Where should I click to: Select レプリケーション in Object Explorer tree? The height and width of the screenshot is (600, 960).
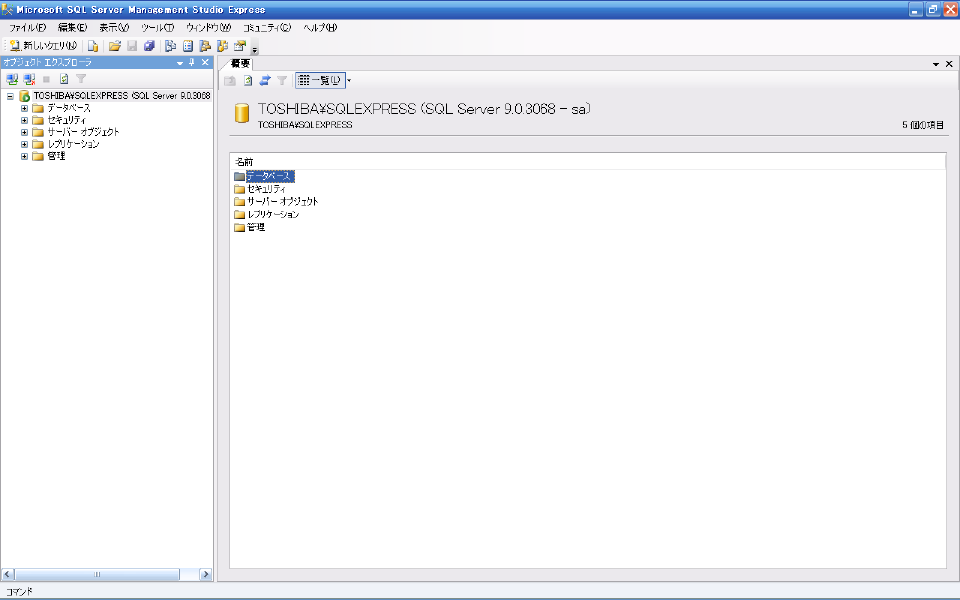click(x=73, y=144)
